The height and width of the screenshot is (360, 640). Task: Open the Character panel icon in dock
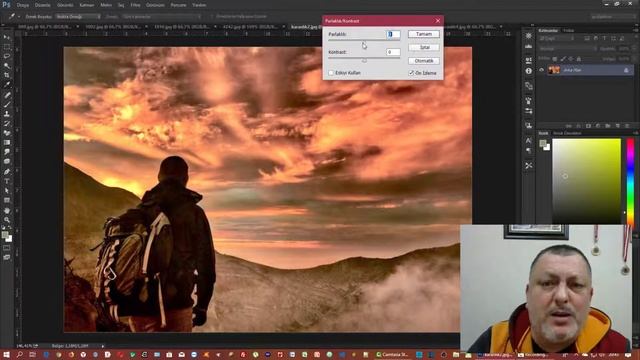(529, 140)
